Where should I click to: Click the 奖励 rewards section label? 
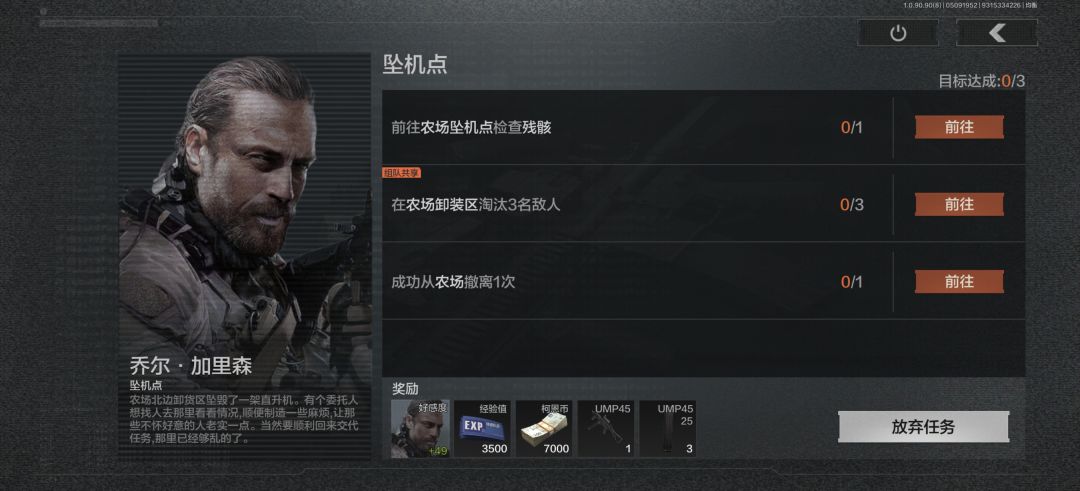point(405,389)
